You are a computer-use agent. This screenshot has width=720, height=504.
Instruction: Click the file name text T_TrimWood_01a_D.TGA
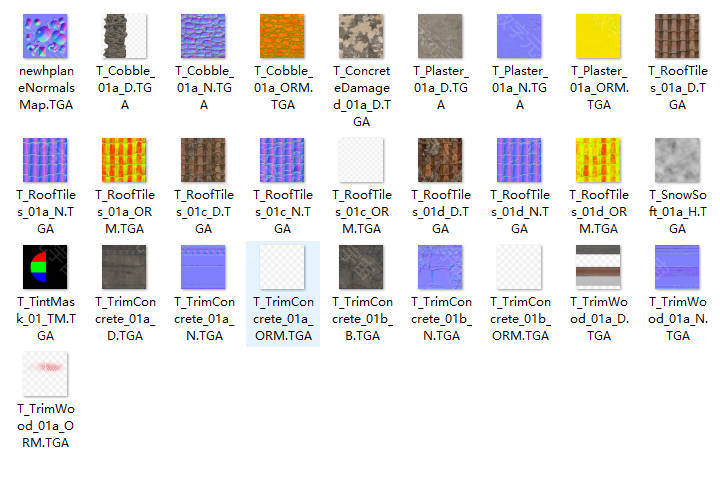[599, 319]
